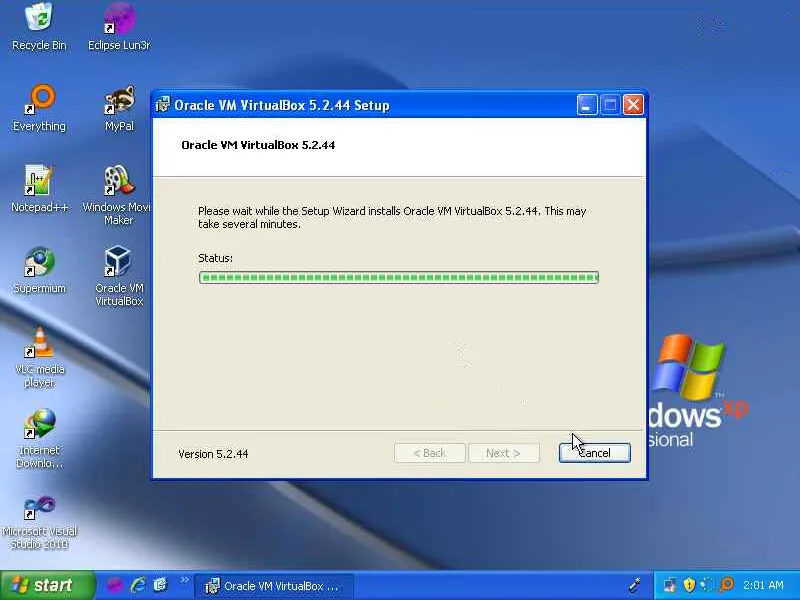Screen dimensions: 800x600
Task: Select the VLC media player shortcut
Action: pos(39,357)
